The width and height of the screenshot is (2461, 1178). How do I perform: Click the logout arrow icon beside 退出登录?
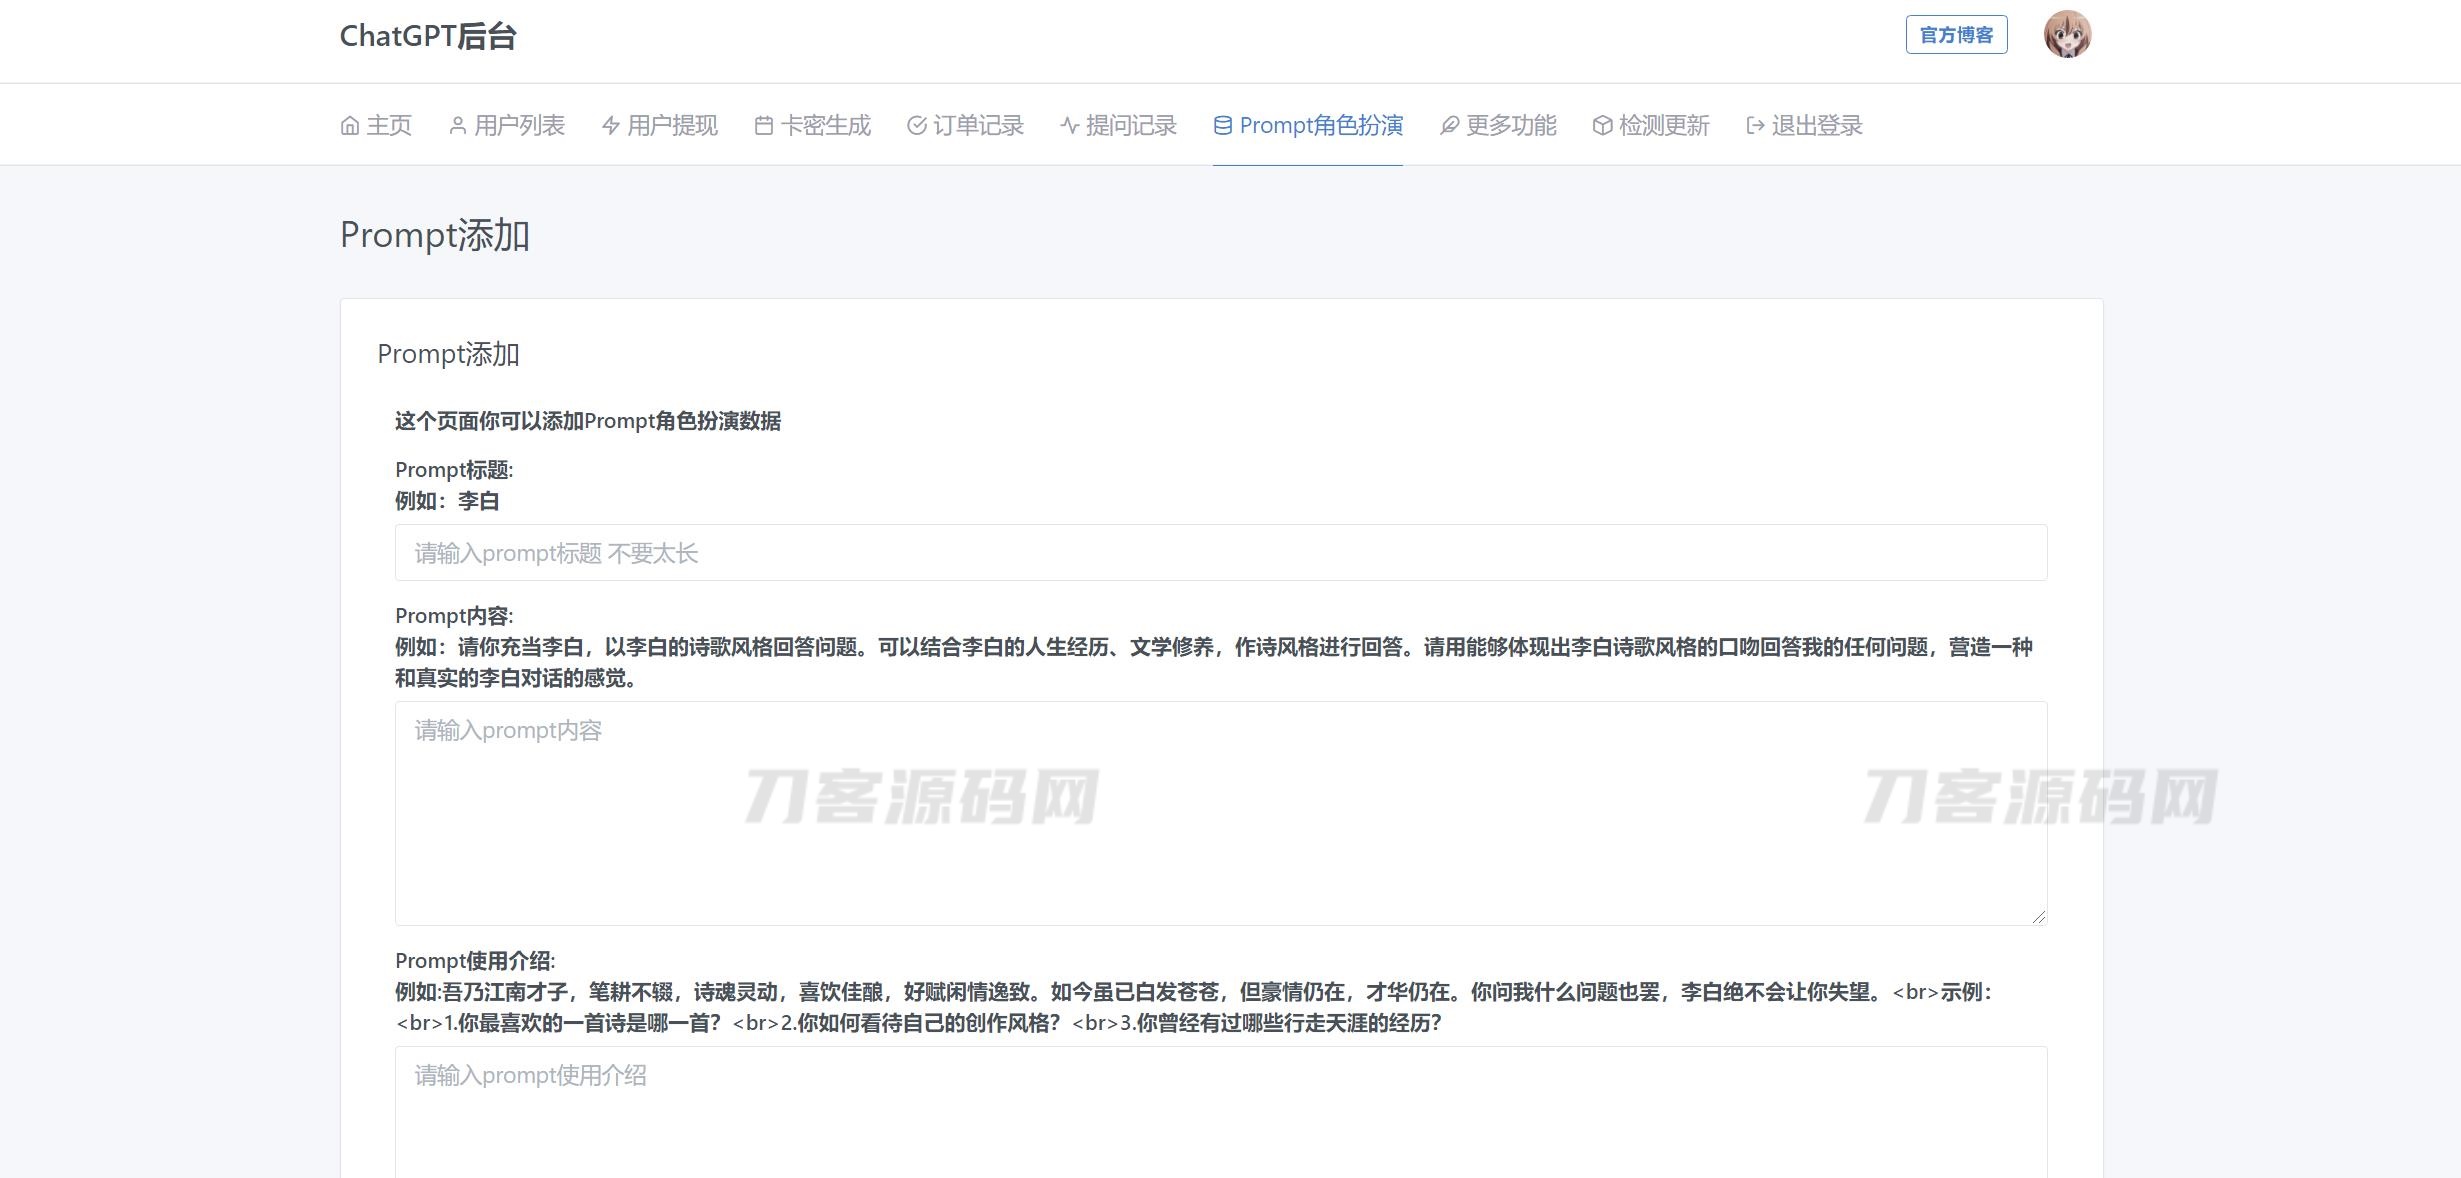1755,126
